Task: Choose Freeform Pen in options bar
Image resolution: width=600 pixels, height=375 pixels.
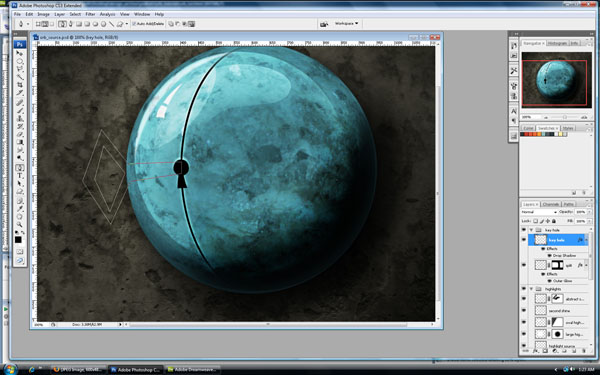Action: (71, 24)
